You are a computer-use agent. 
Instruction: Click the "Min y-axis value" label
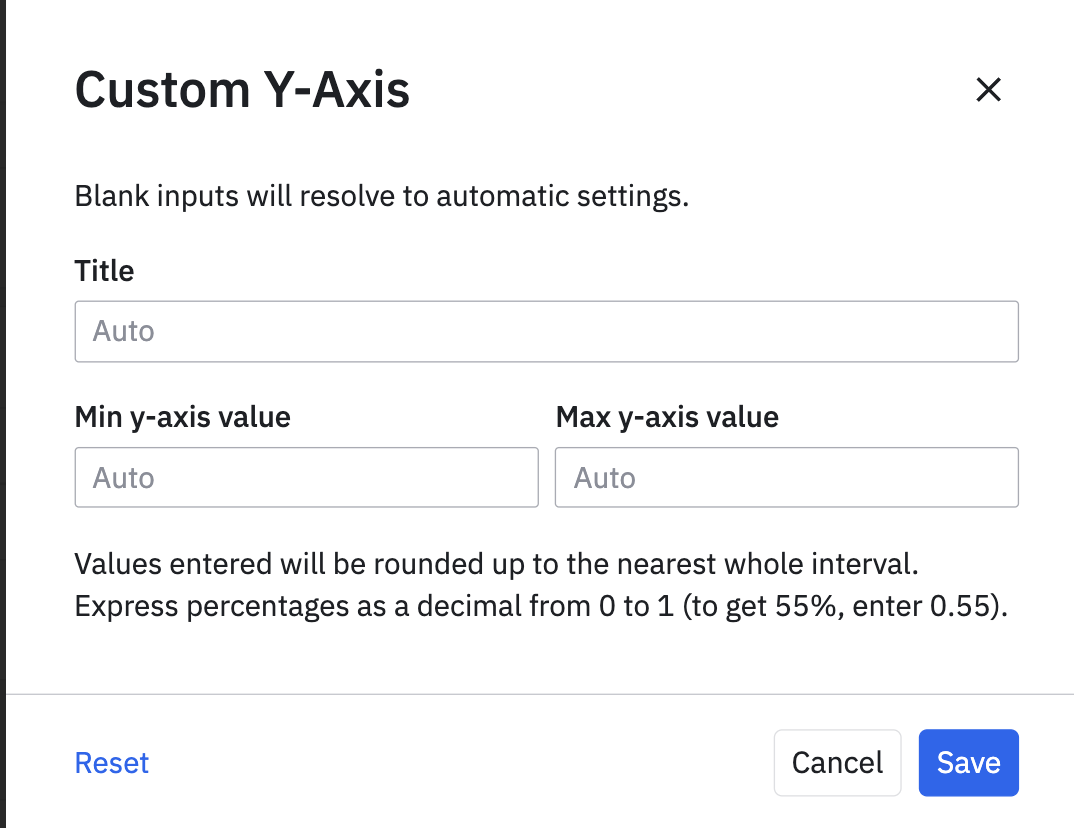(x=182, y=417)
